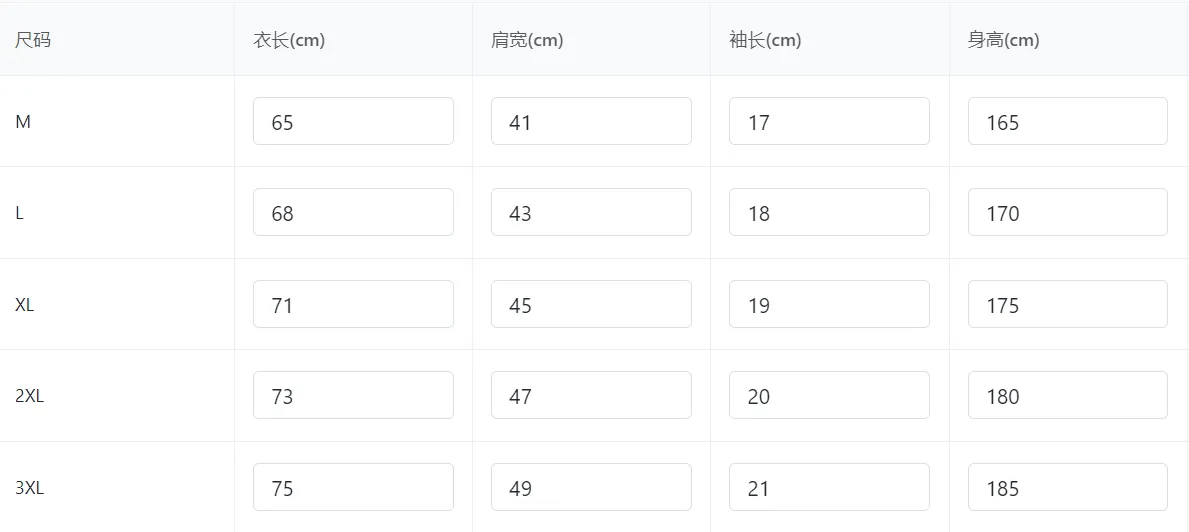Select the XL 肩宽 field with 45
This screenshot has height=532, width=1189.
click(591, 304)
